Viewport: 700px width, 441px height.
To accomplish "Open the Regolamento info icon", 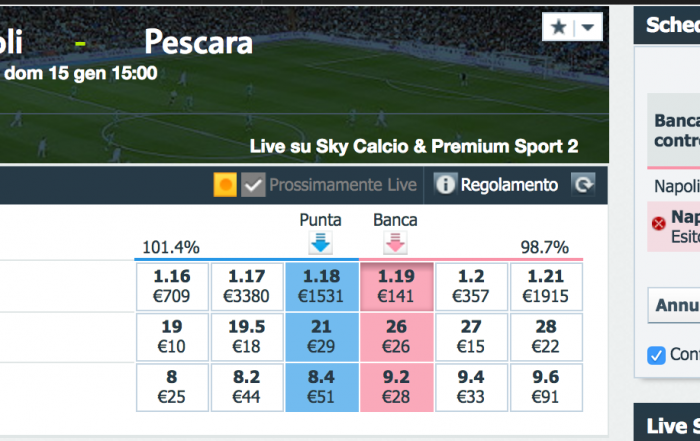I will pos(445,184).
